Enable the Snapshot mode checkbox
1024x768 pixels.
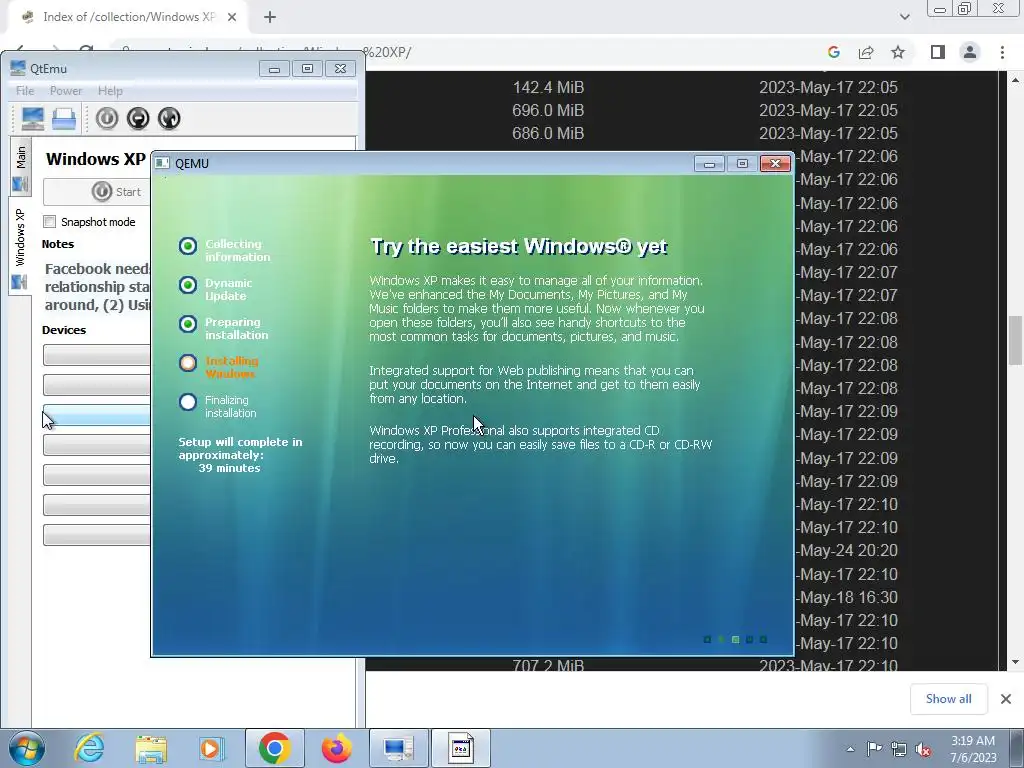tap(50, 221)
